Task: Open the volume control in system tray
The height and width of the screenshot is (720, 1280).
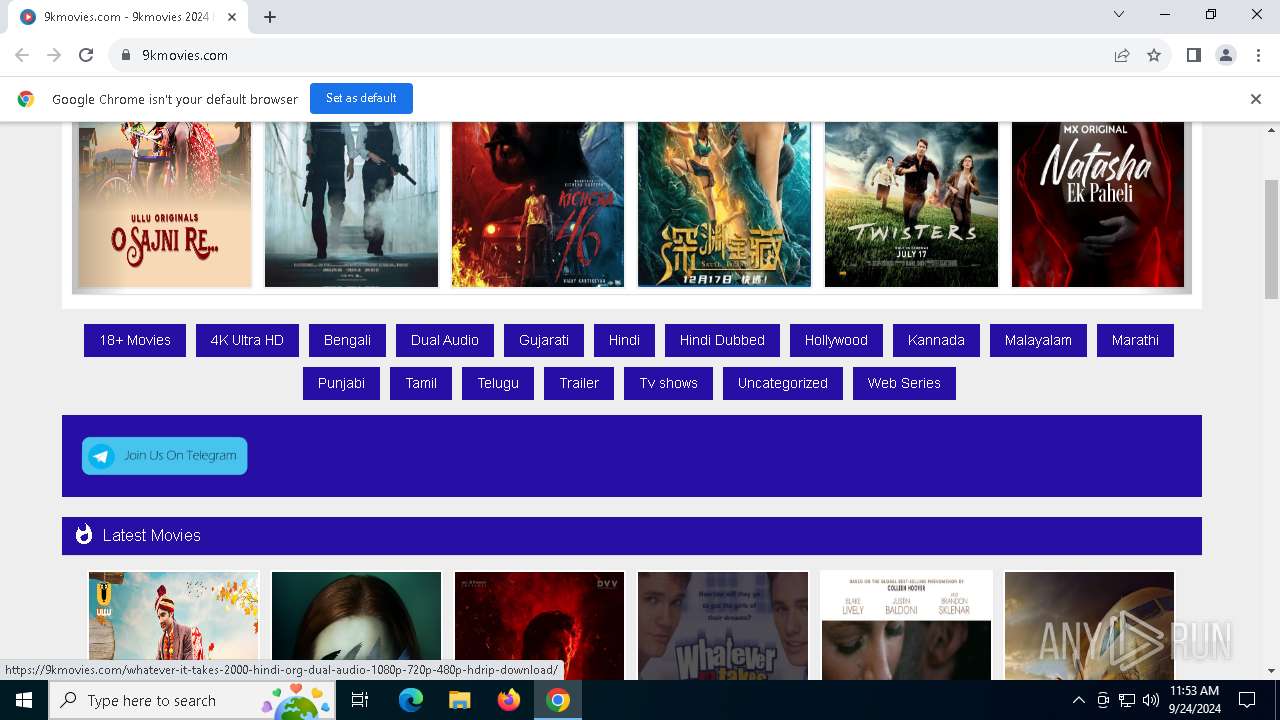Action: [1150, 700]
